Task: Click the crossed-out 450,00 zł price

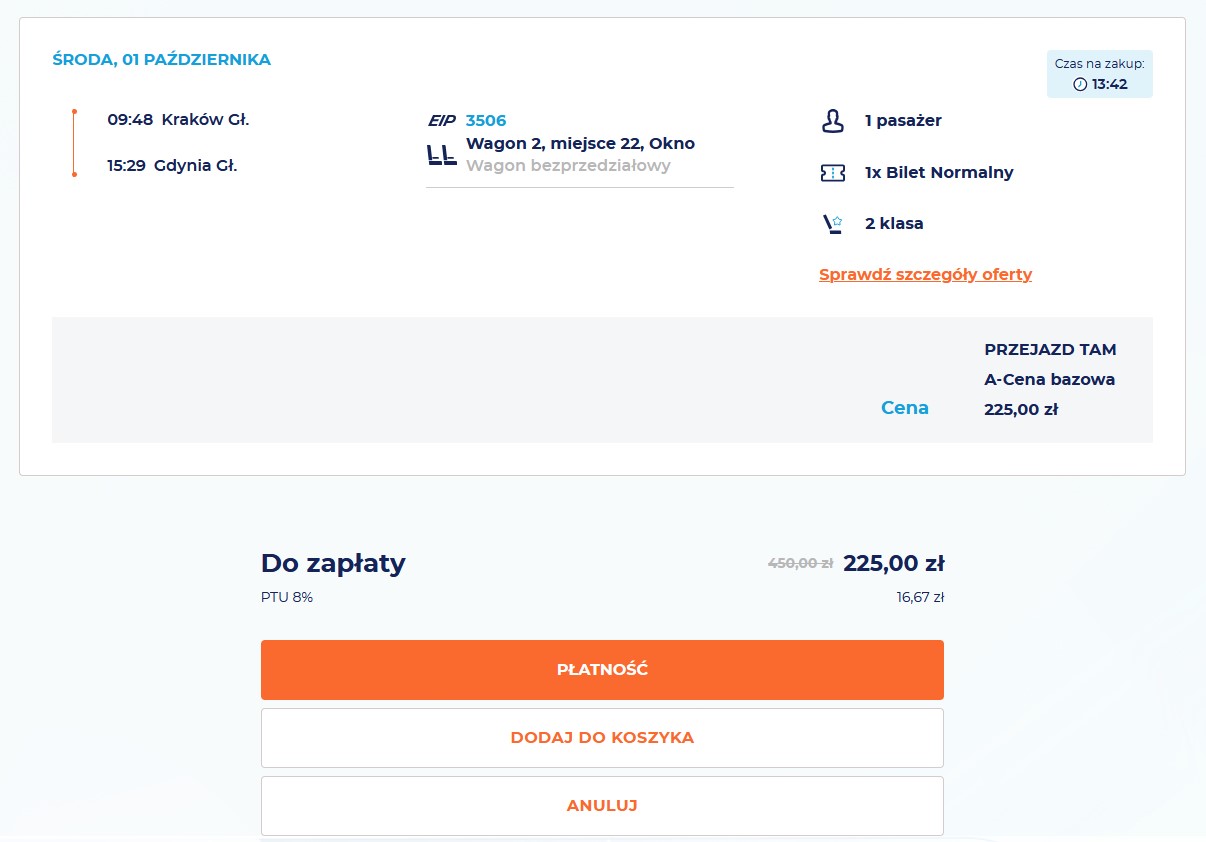Action: [800, 563]
